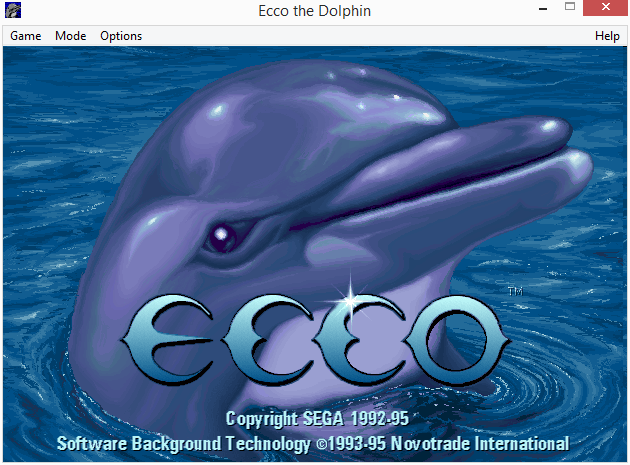Click the 'Software Background Technology' Novotrade line
Viewport: 630px width, 465px height.
313,444
